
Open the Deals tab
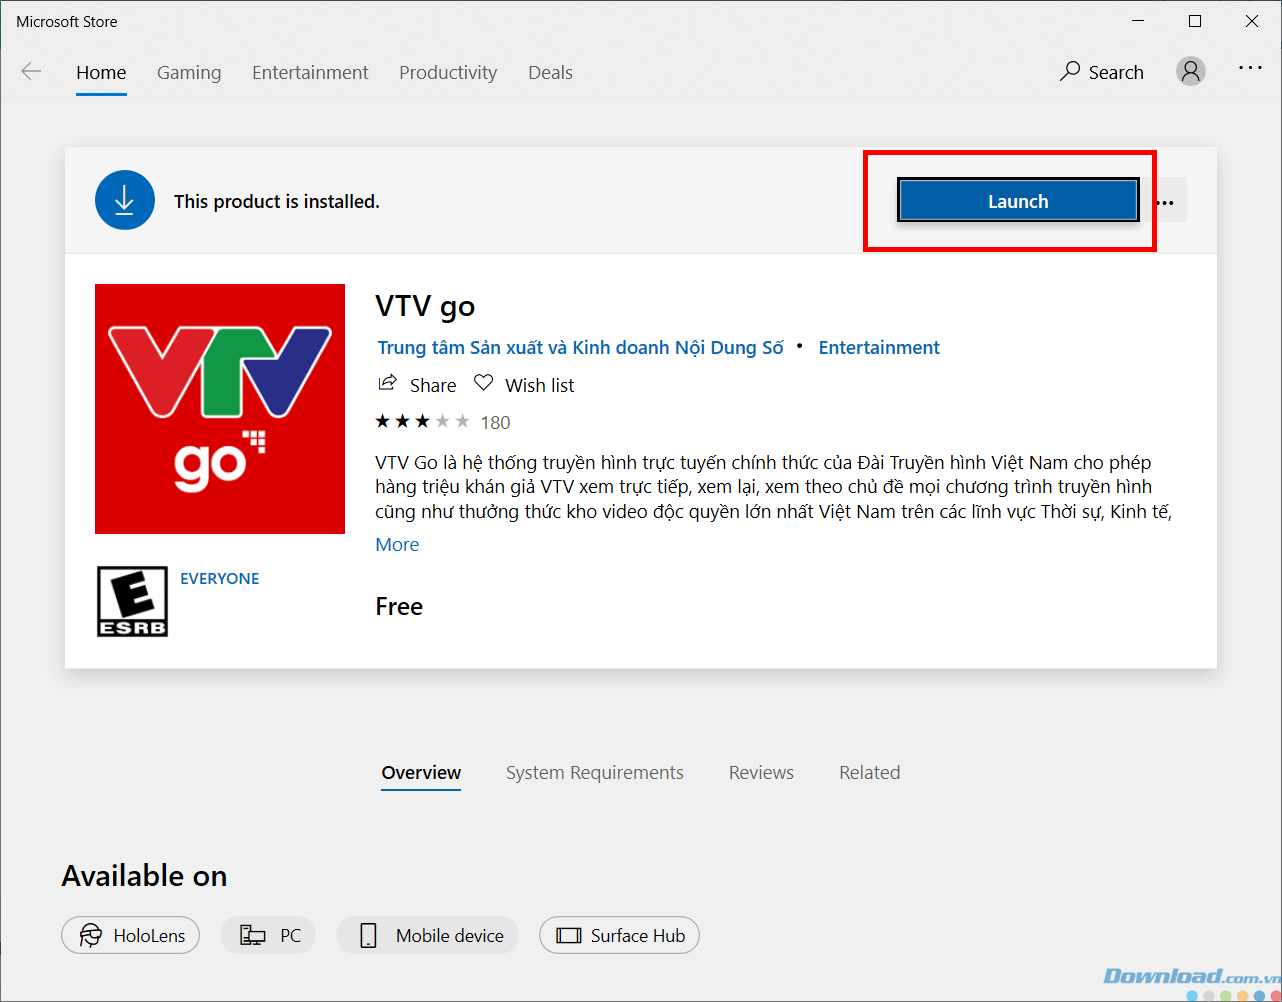[x=550, y=72]
